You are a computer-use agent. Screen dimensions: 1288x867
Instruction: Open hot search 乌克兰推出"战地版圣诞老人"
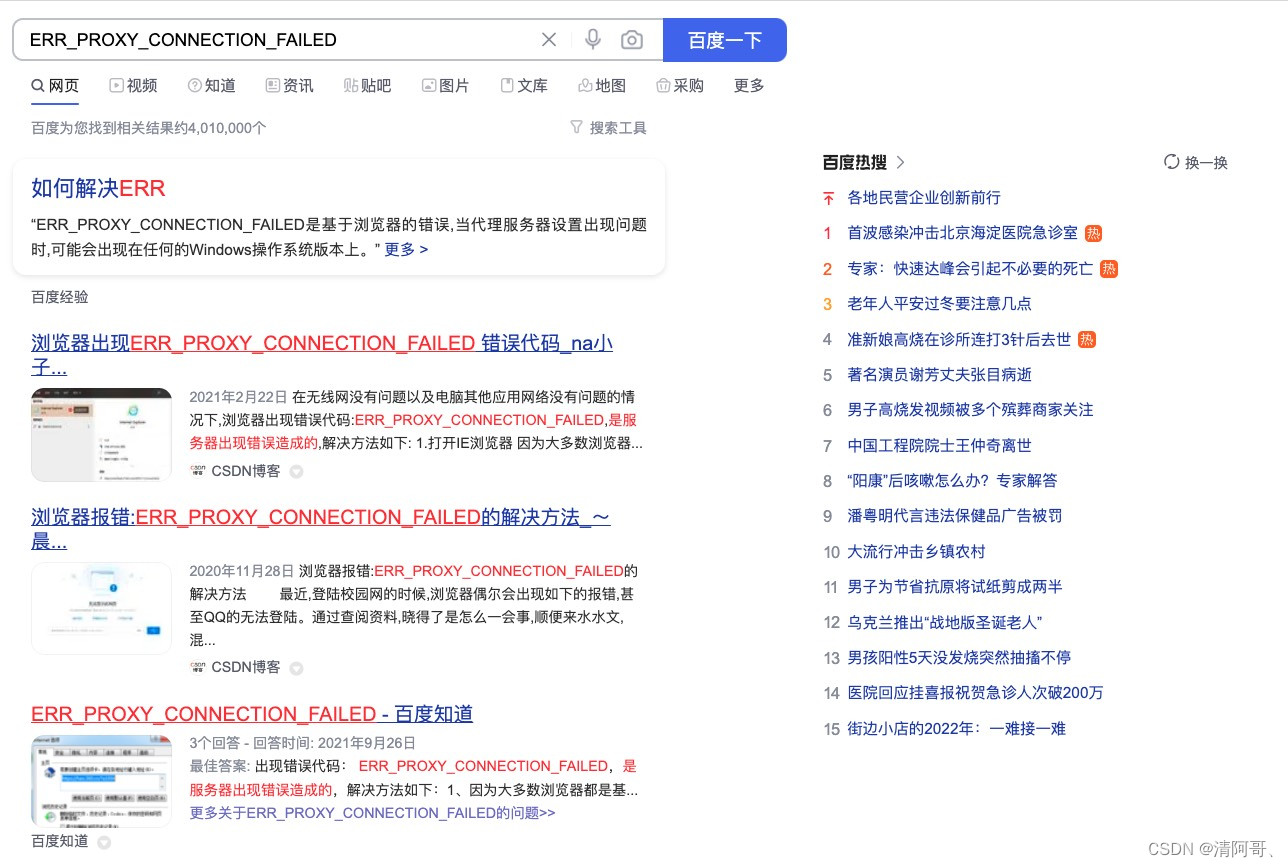point(945,623)
